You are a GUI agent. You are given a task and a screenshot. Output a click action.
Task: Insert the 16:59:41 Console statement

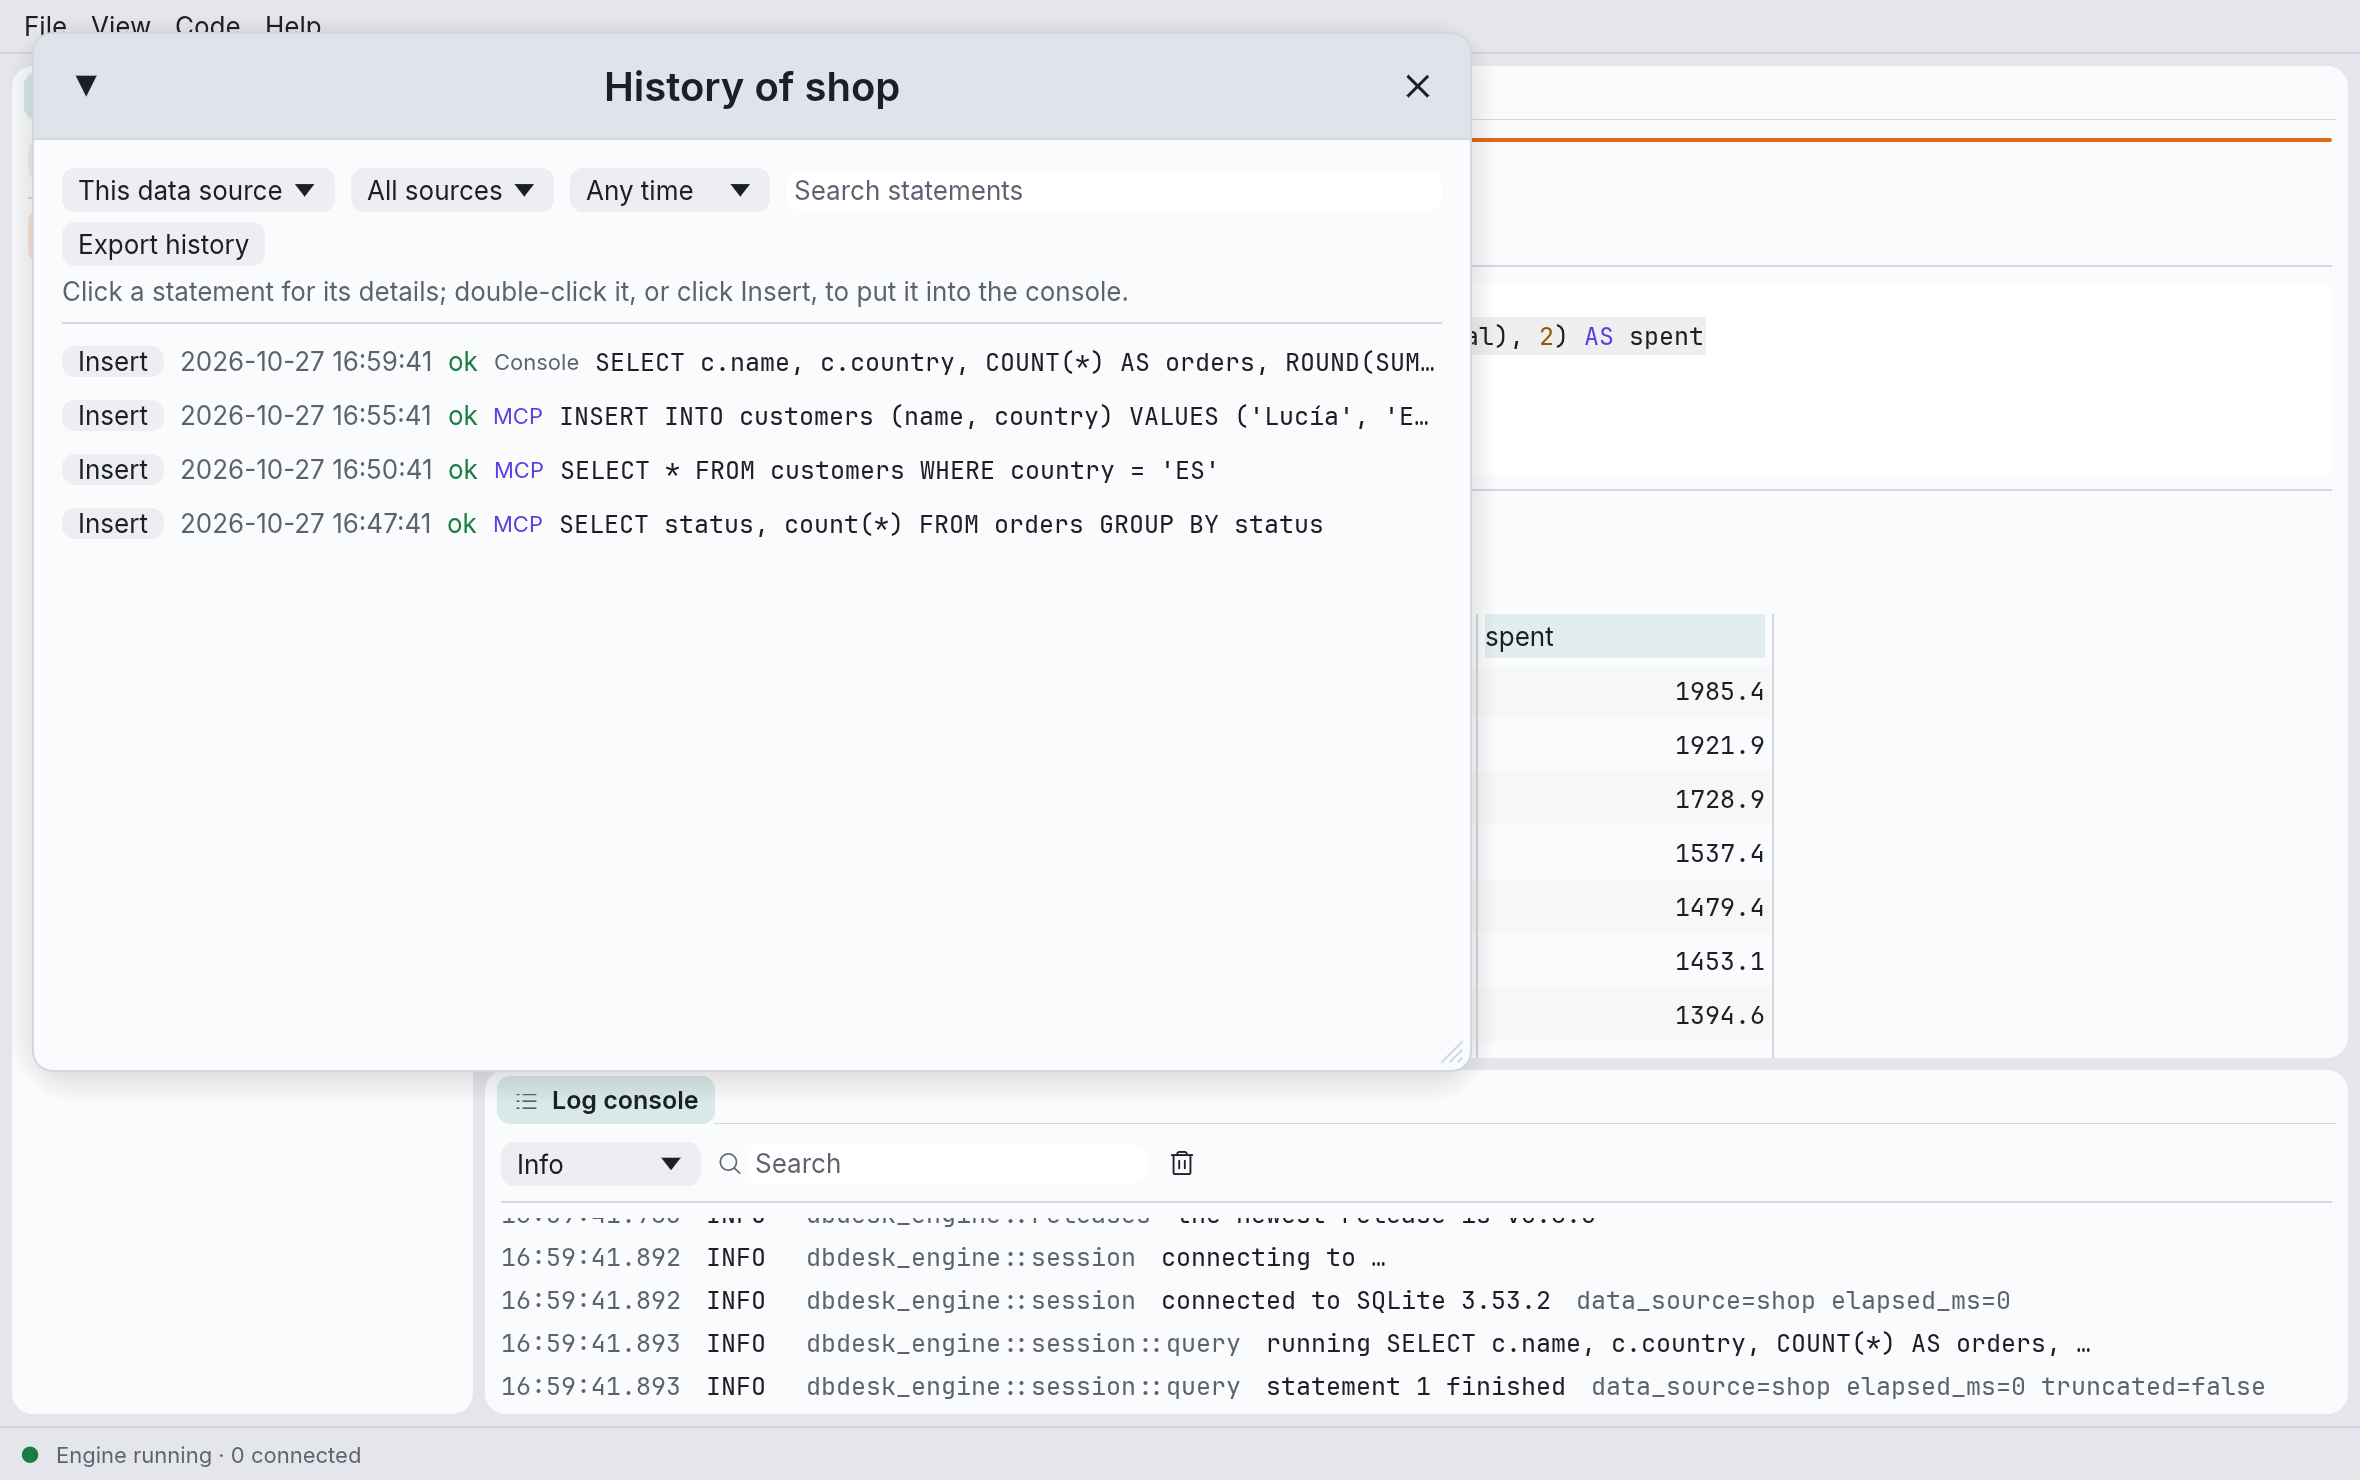coord(113,362)
